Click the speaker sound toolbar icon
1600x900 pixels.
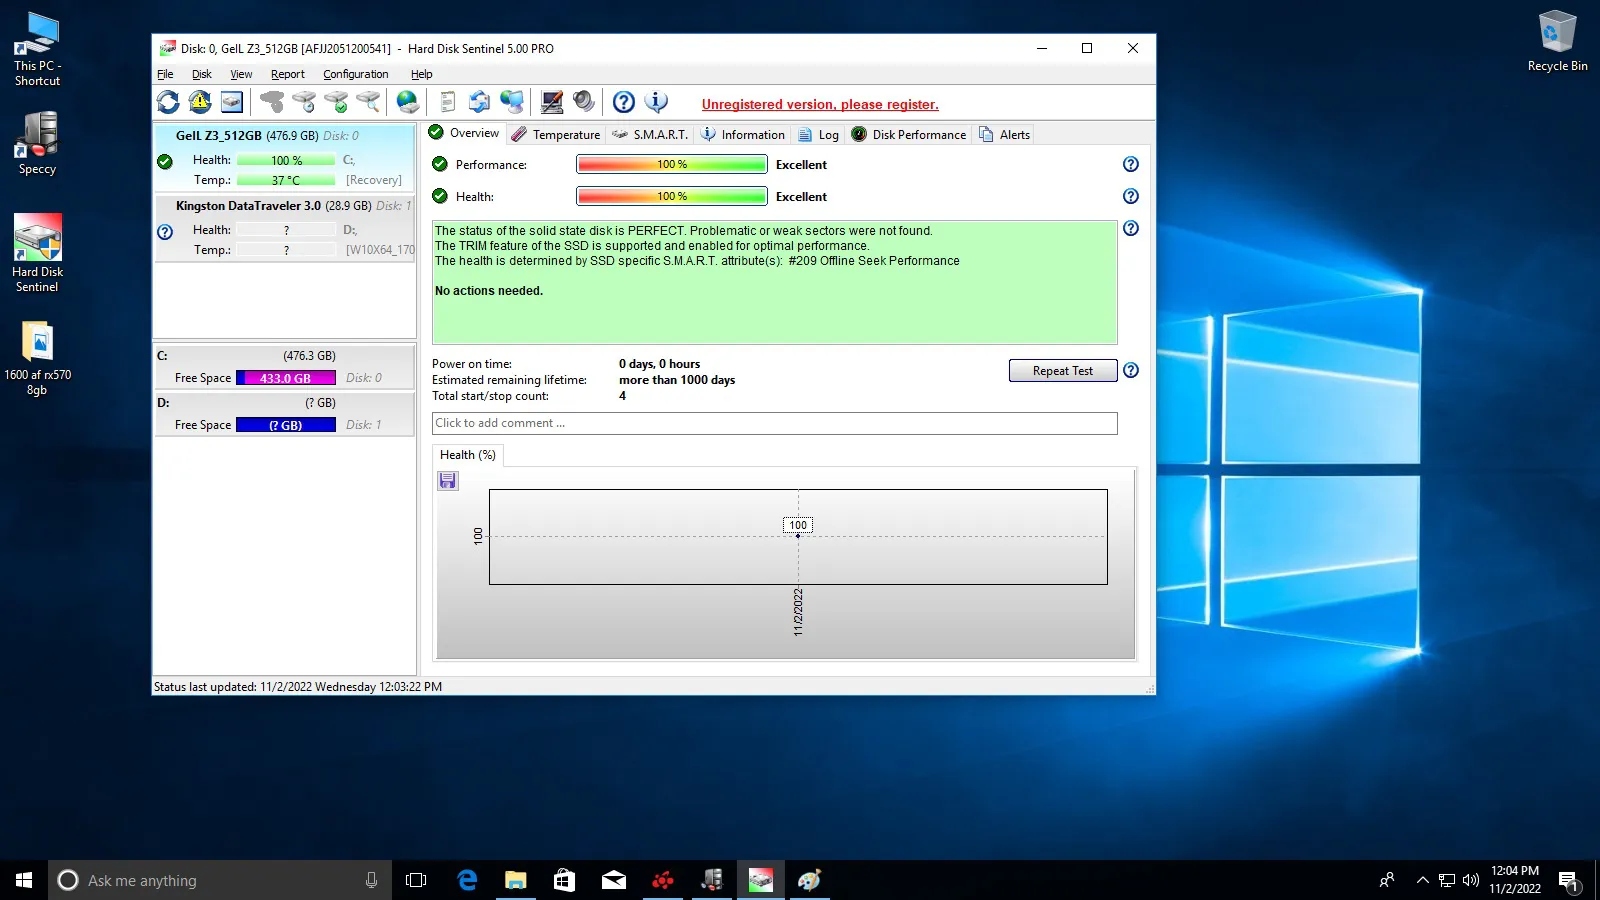(584, 102)
